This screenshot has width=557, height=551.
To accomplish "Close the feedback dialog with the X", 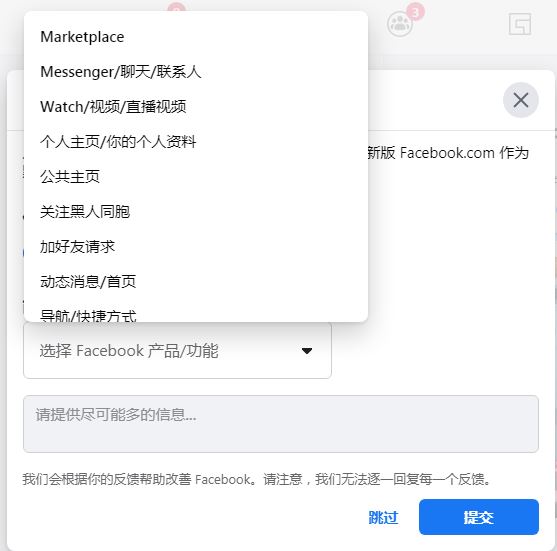I will (x=520, y=100).
